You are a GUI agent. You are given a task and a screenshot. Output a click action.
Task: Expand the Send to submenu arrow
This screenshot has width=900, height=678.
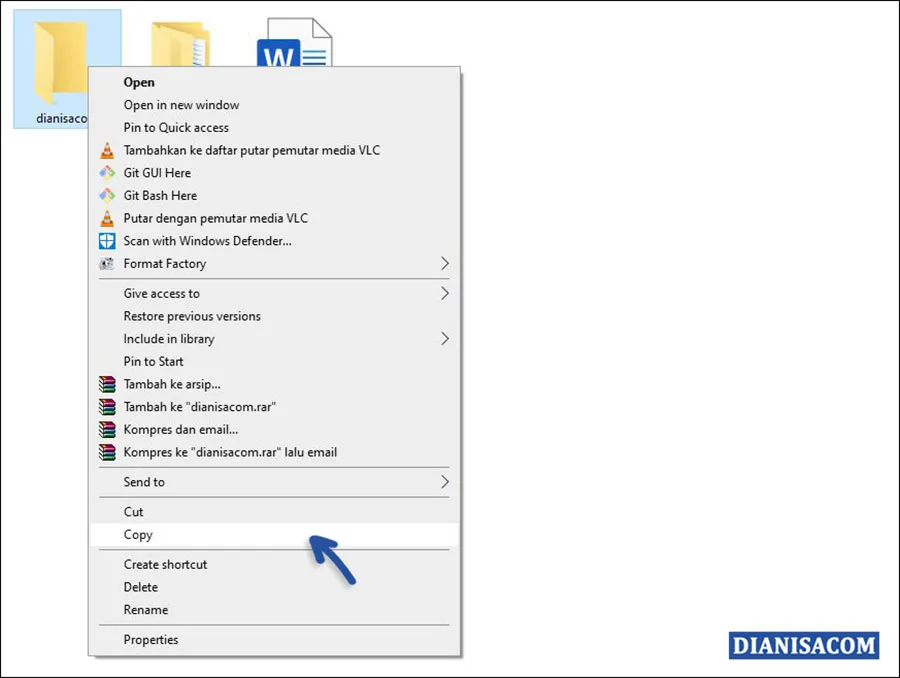[x=446, y=481]
